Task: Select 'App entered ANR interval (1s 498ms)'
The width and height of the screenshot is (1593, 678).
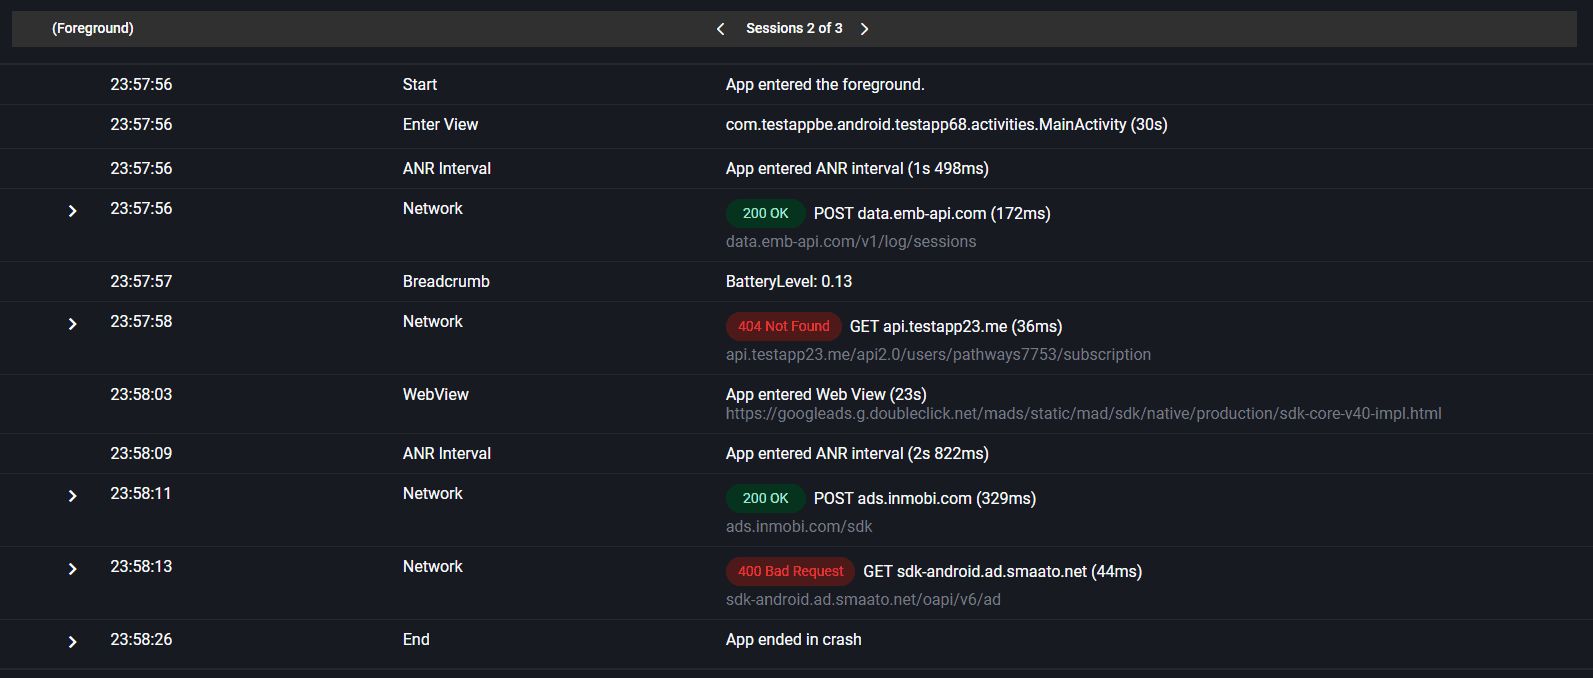Action: [857, 169]
